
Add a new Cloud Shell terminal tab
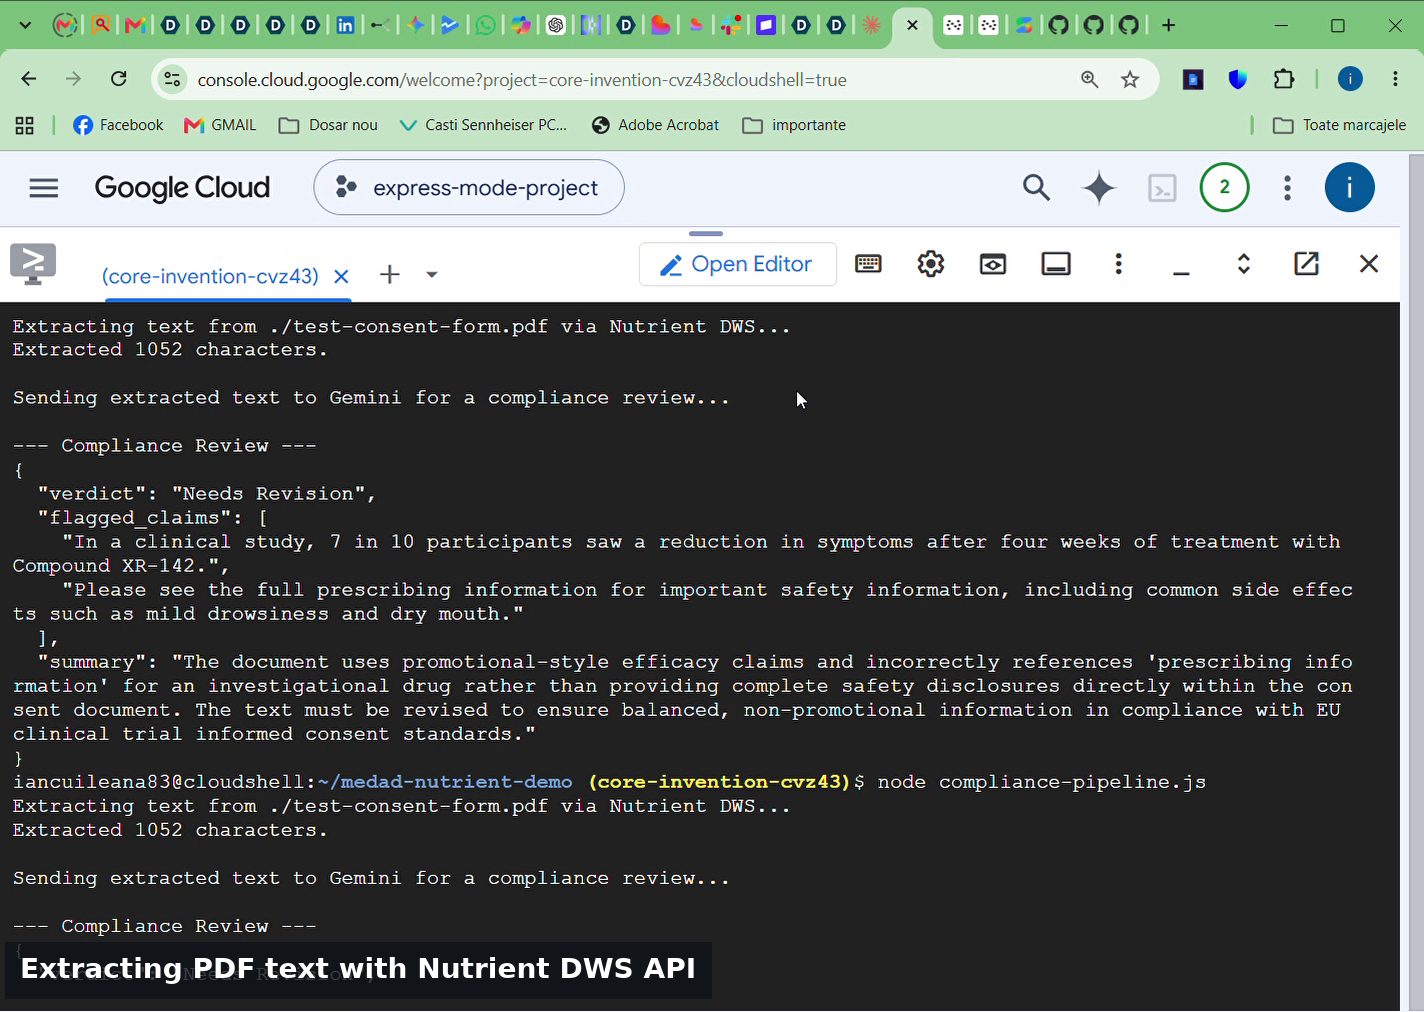390,275
